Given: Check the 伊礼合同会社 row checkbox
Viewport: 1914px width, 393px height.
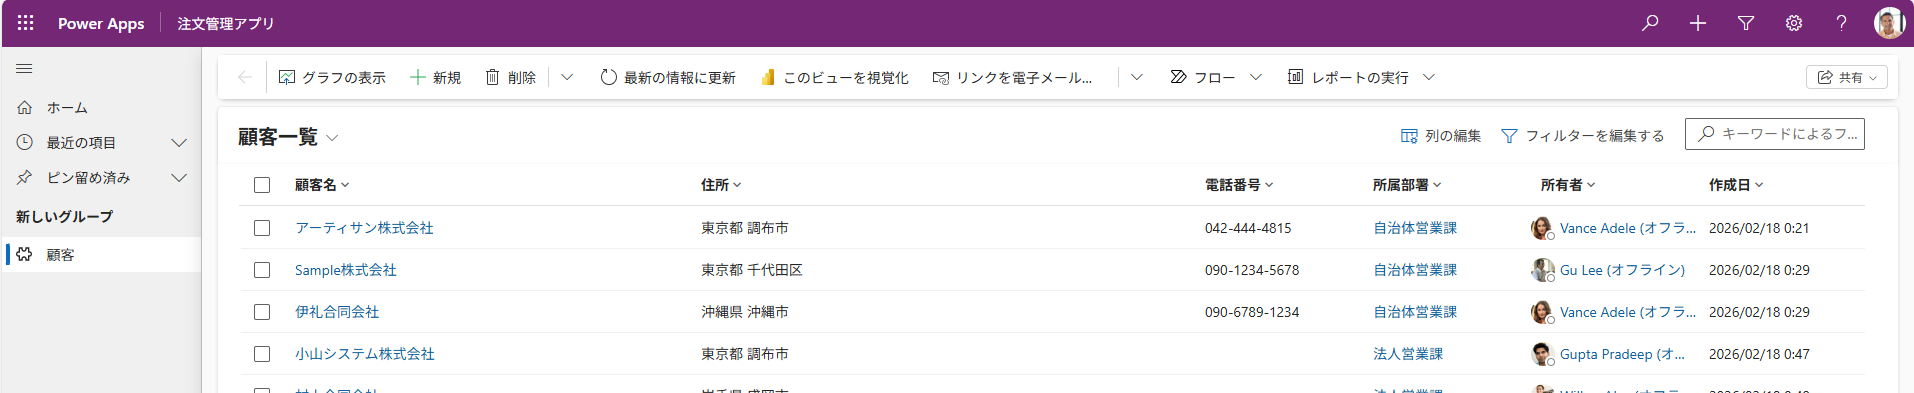Looking at the screenshot, I should point(262,312).
